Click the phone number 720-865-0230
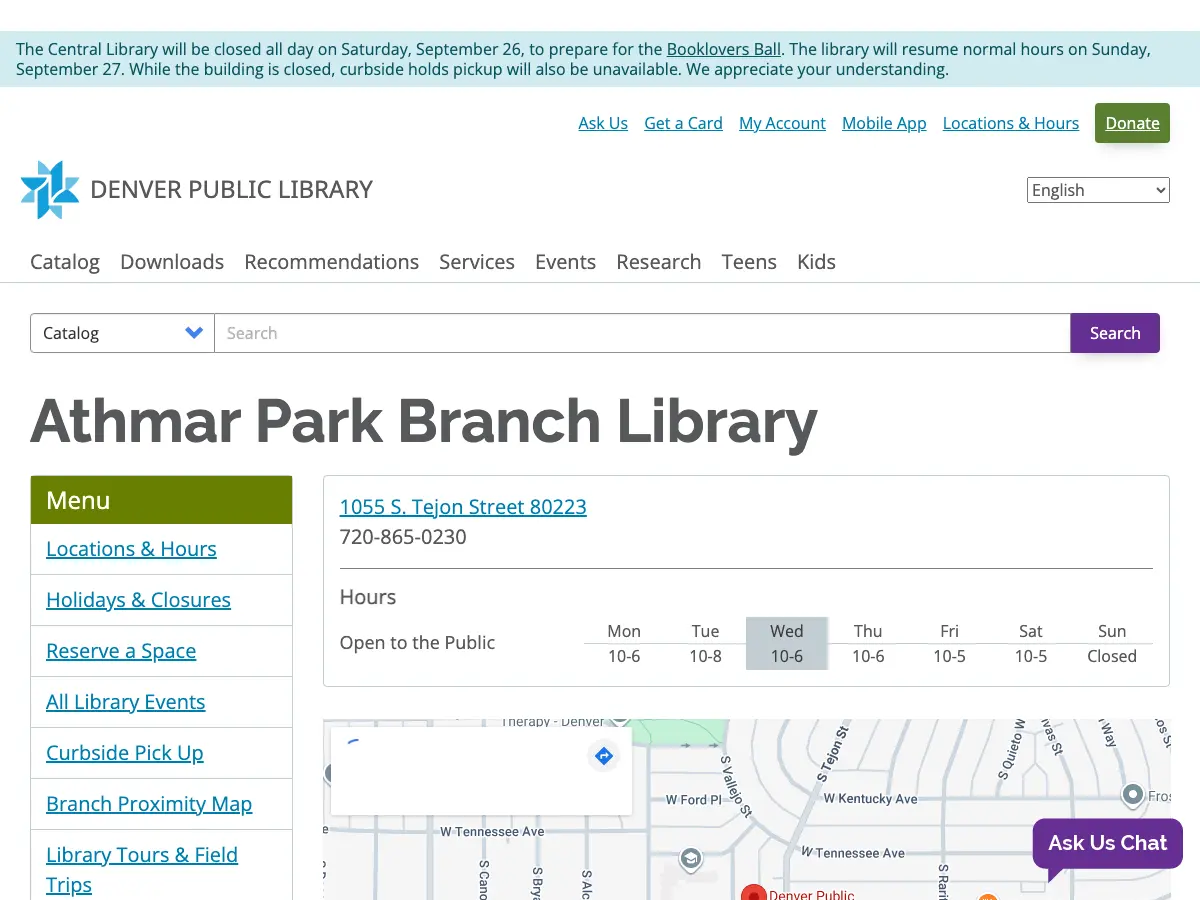The width and height of the screenshot is (1200, 900). 403,537
